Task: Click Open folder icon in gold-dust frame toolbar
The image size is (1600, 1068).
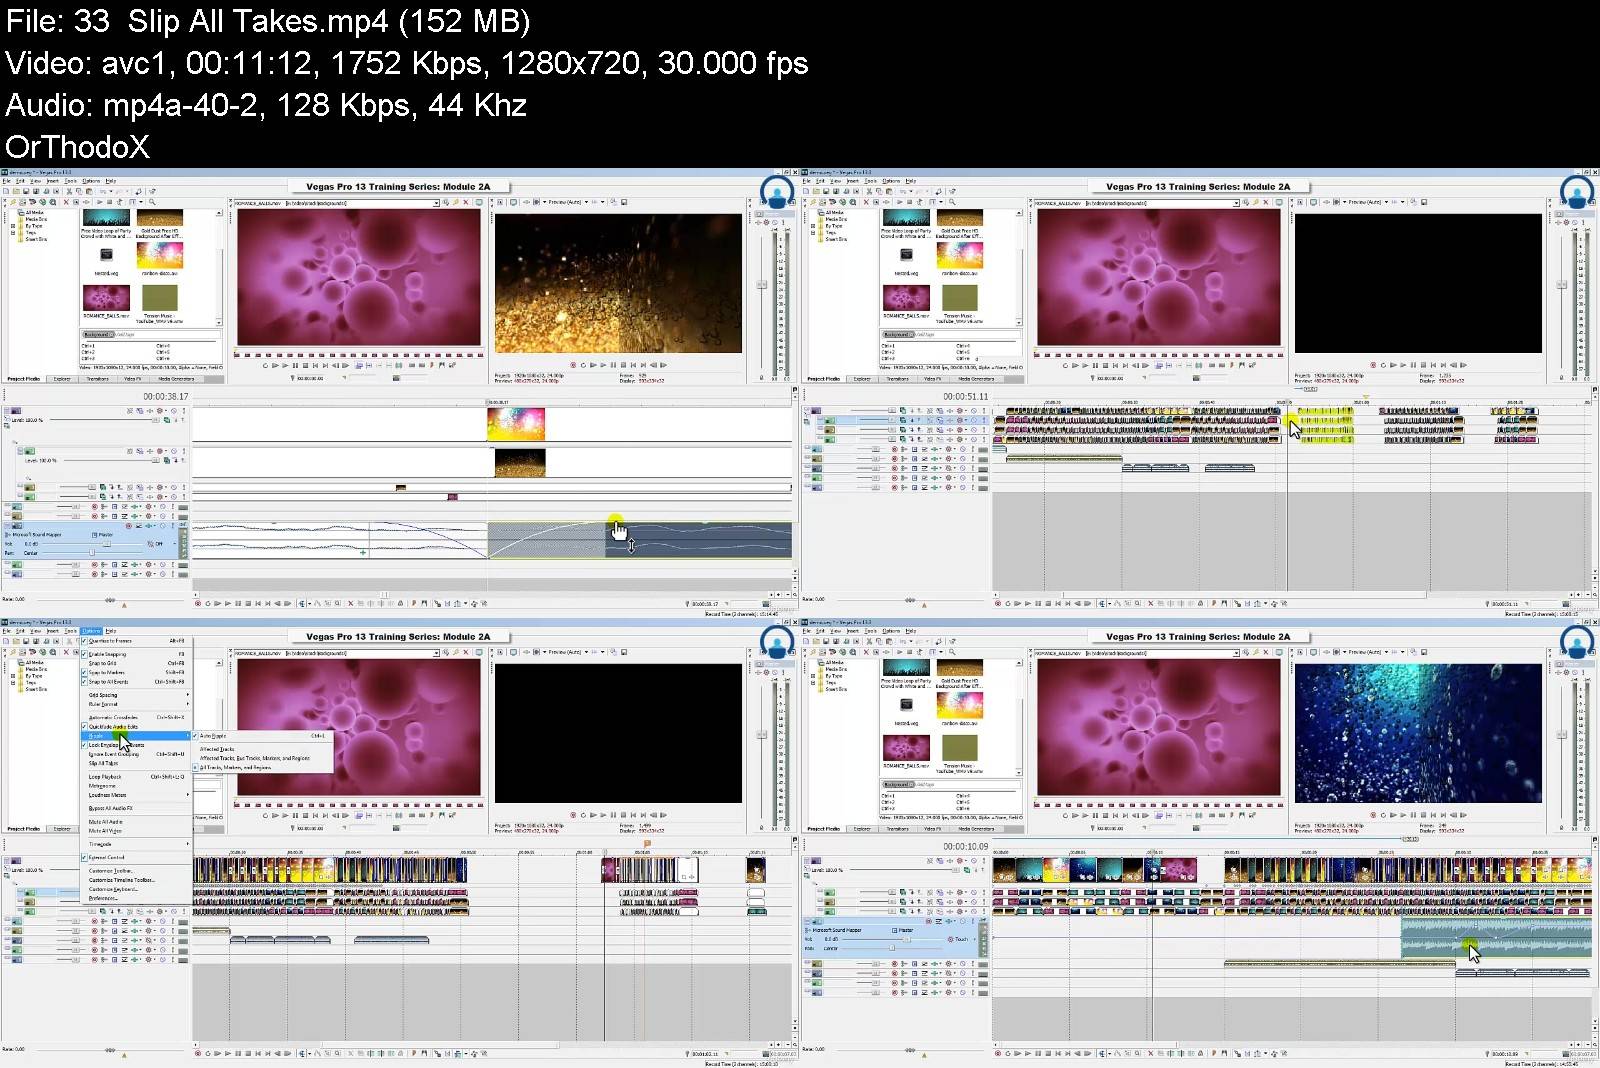Action: 16,191
